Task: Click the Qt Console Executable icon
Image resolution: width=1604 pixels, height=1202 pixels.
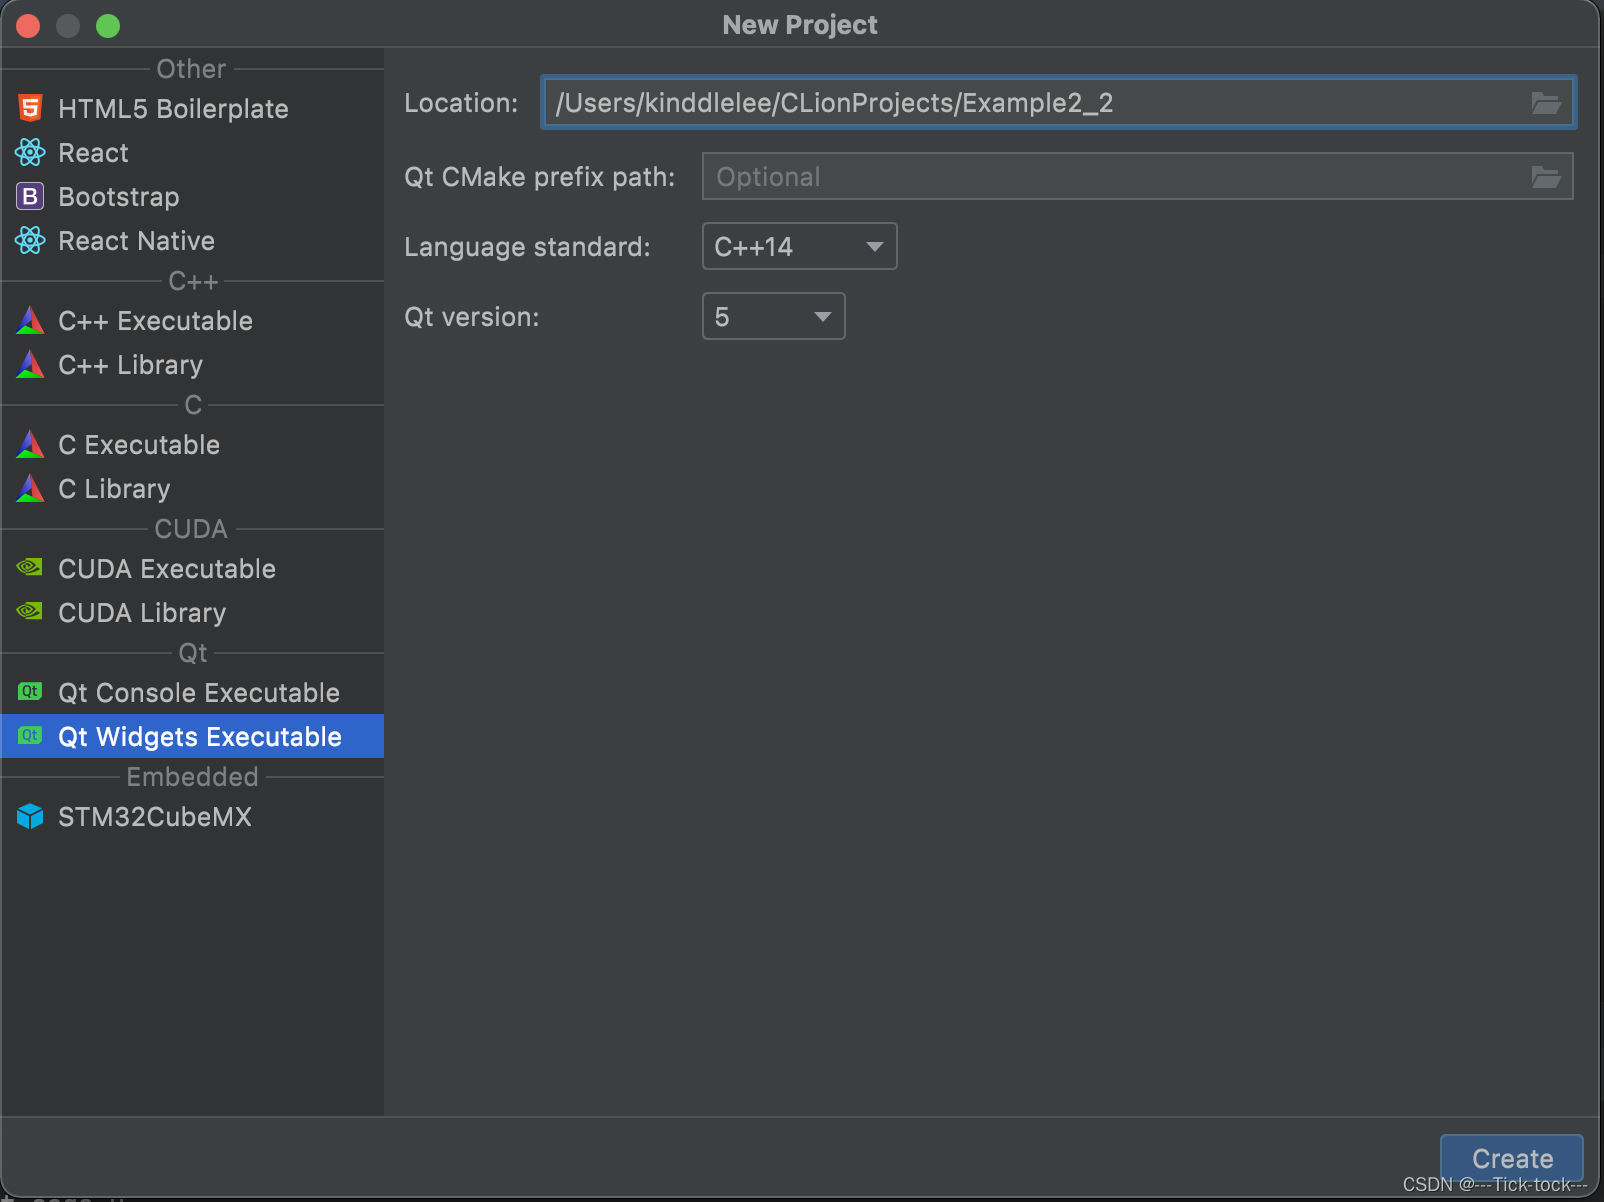Action: (x=30, y=691)
